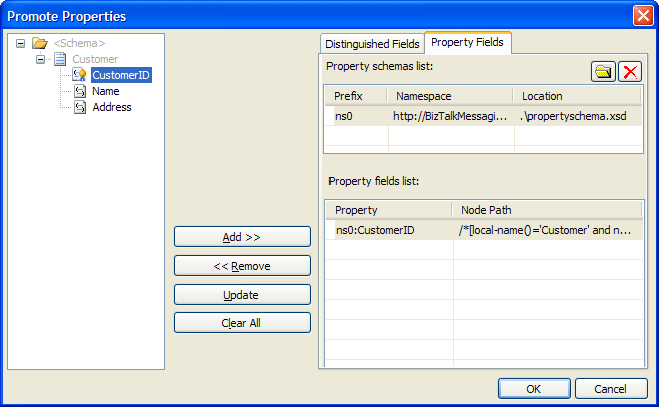
Task: Select the <Schema> root label
Action: [x=79, y=43]
